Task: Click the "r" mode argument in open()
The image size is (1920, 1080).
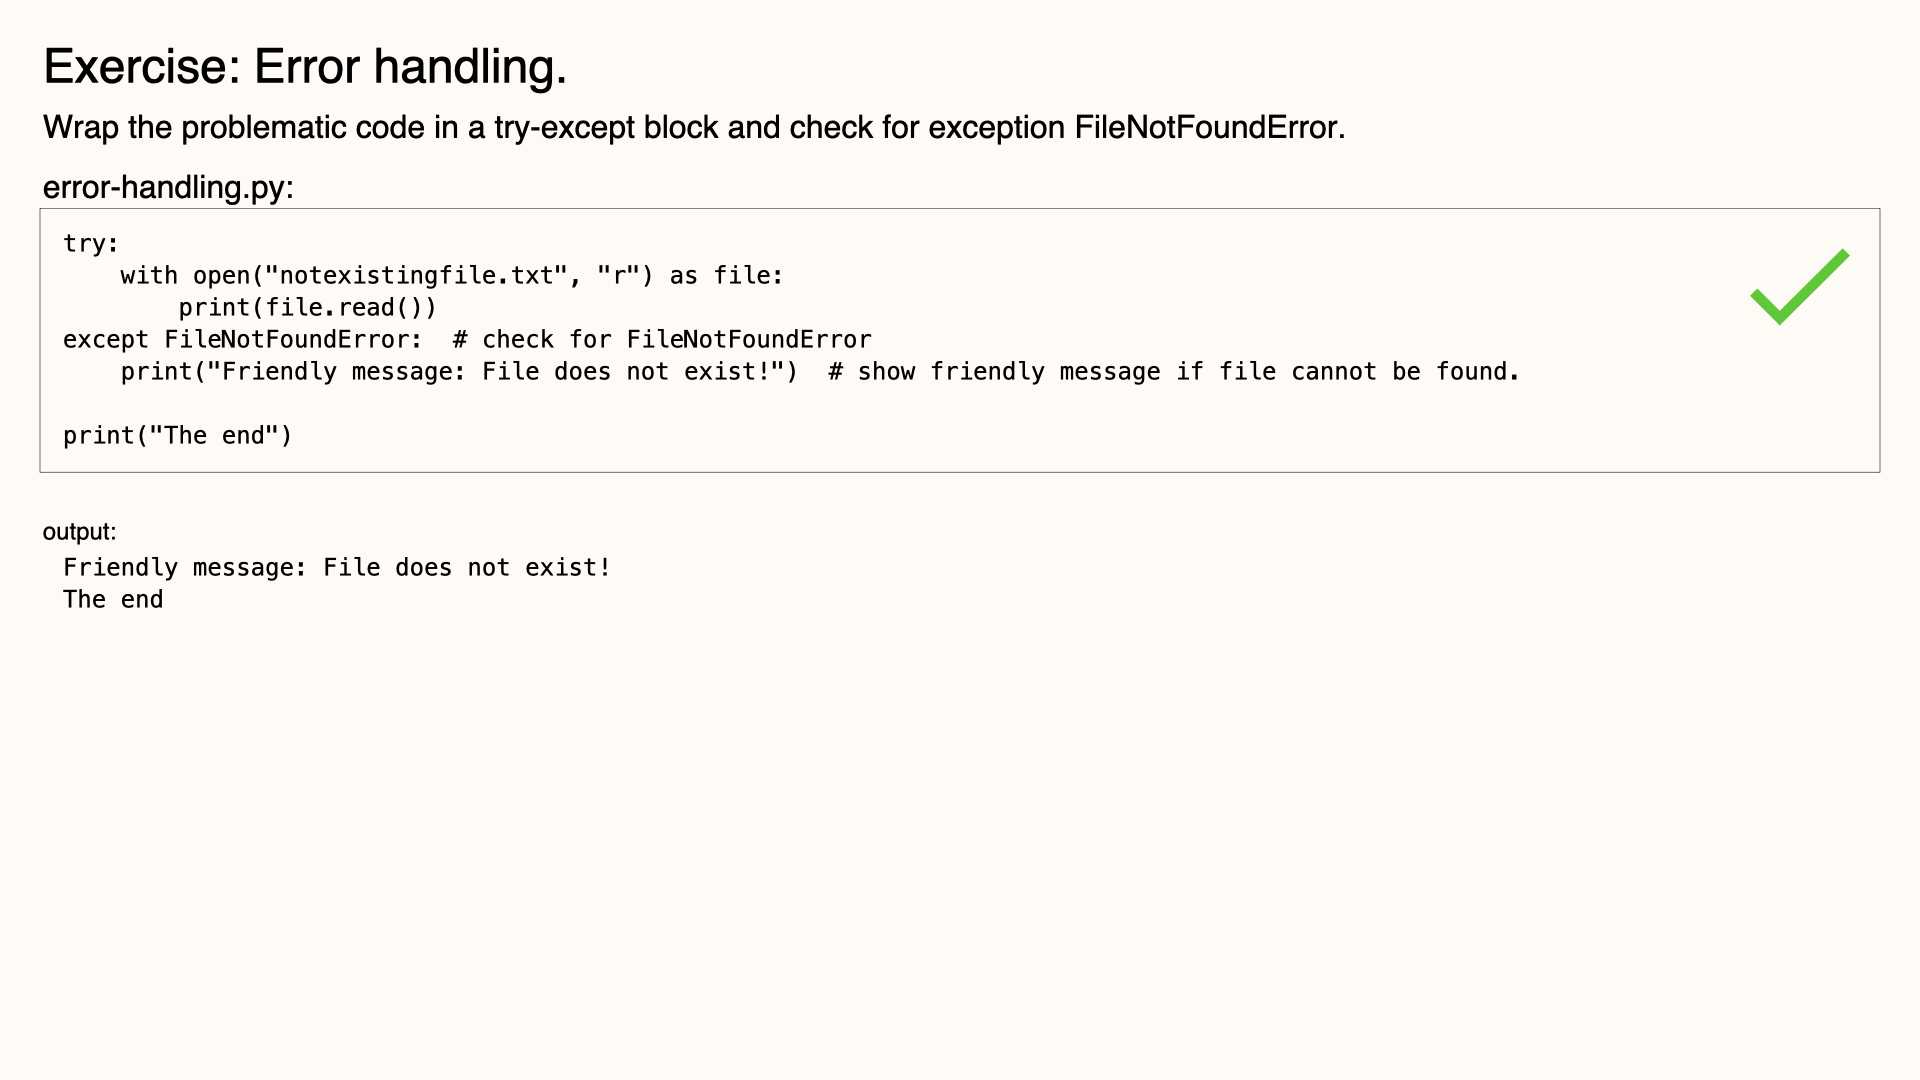Action: click(618, 275)
